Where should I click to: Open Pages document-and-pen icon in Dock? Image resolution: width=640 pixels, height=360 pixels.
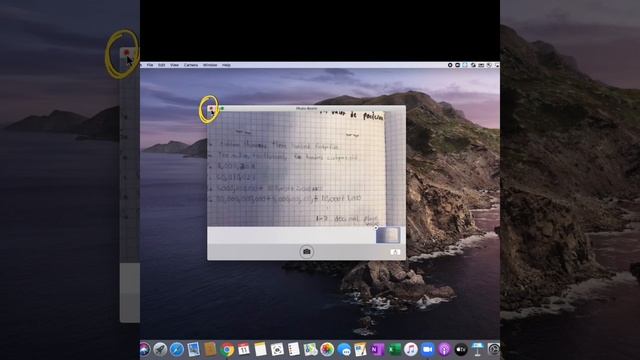click(x=360, y=349)
